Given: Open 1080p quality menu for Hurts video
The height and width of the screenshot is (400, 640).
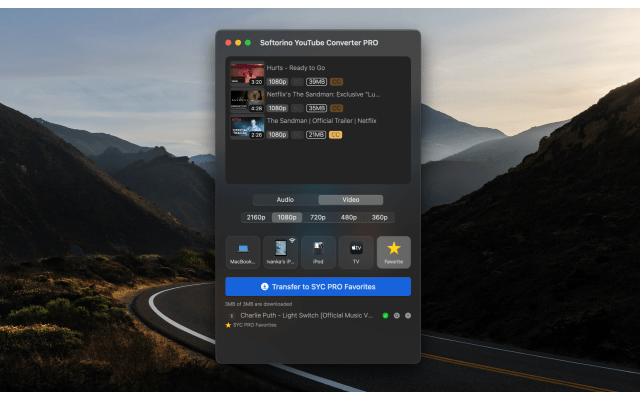Looking at the screenshot, I should click(278, 82).
